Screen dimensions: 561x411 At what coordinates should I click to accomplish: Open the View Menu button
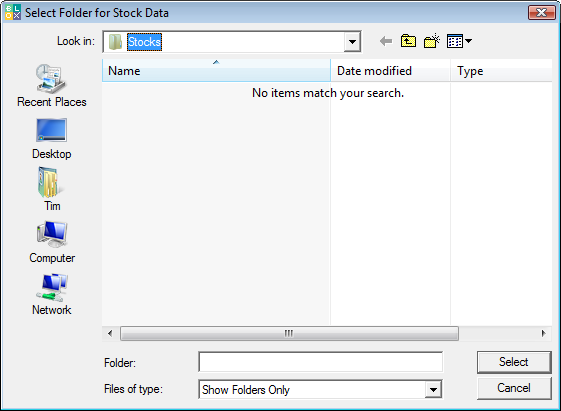[x=459, y=41]
